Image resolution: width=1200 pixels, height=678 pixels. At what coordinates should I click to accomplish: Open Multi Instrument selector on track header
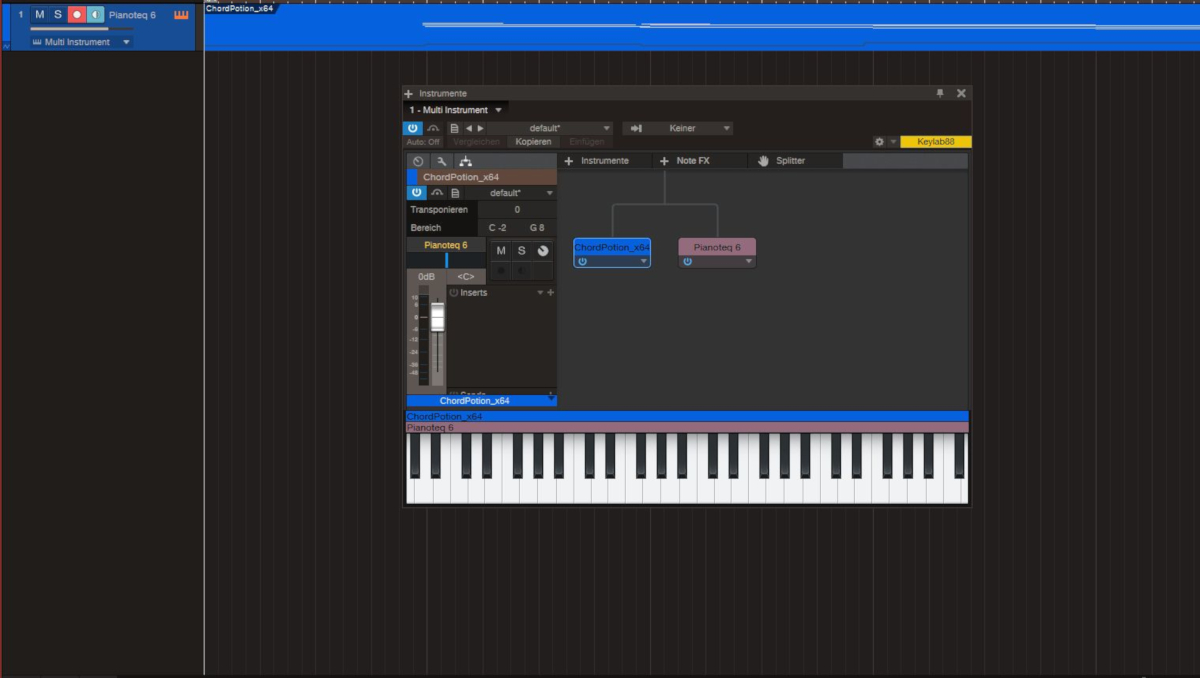(x=82, y=42)
